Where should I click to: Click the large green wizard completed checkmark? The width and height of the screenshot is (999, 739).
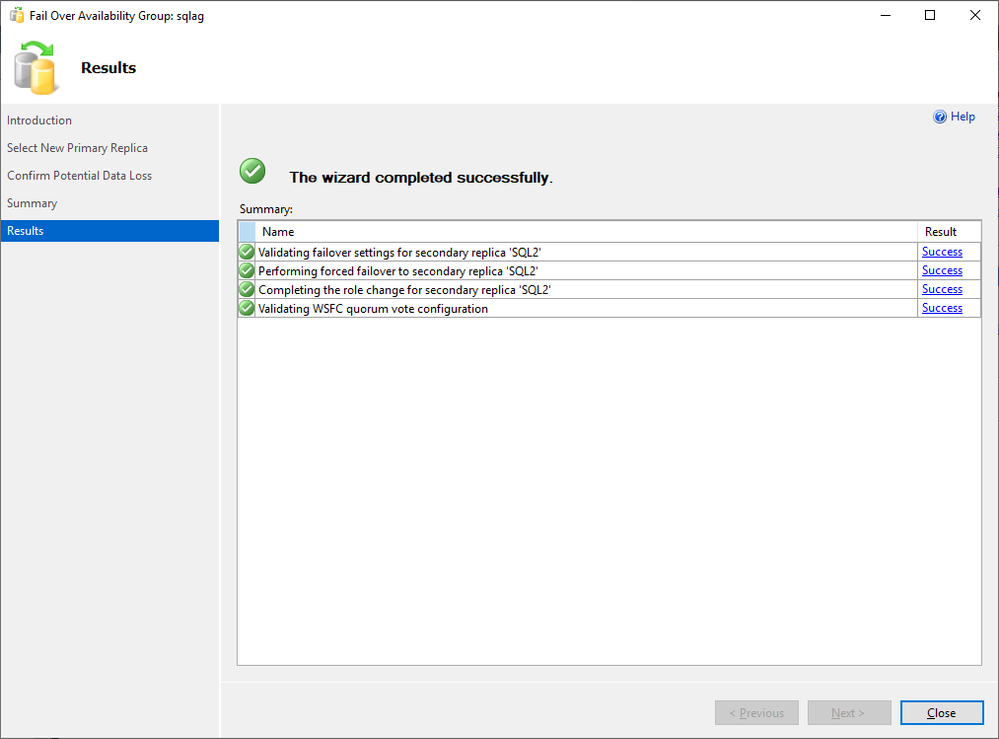(x=253, y=171)
